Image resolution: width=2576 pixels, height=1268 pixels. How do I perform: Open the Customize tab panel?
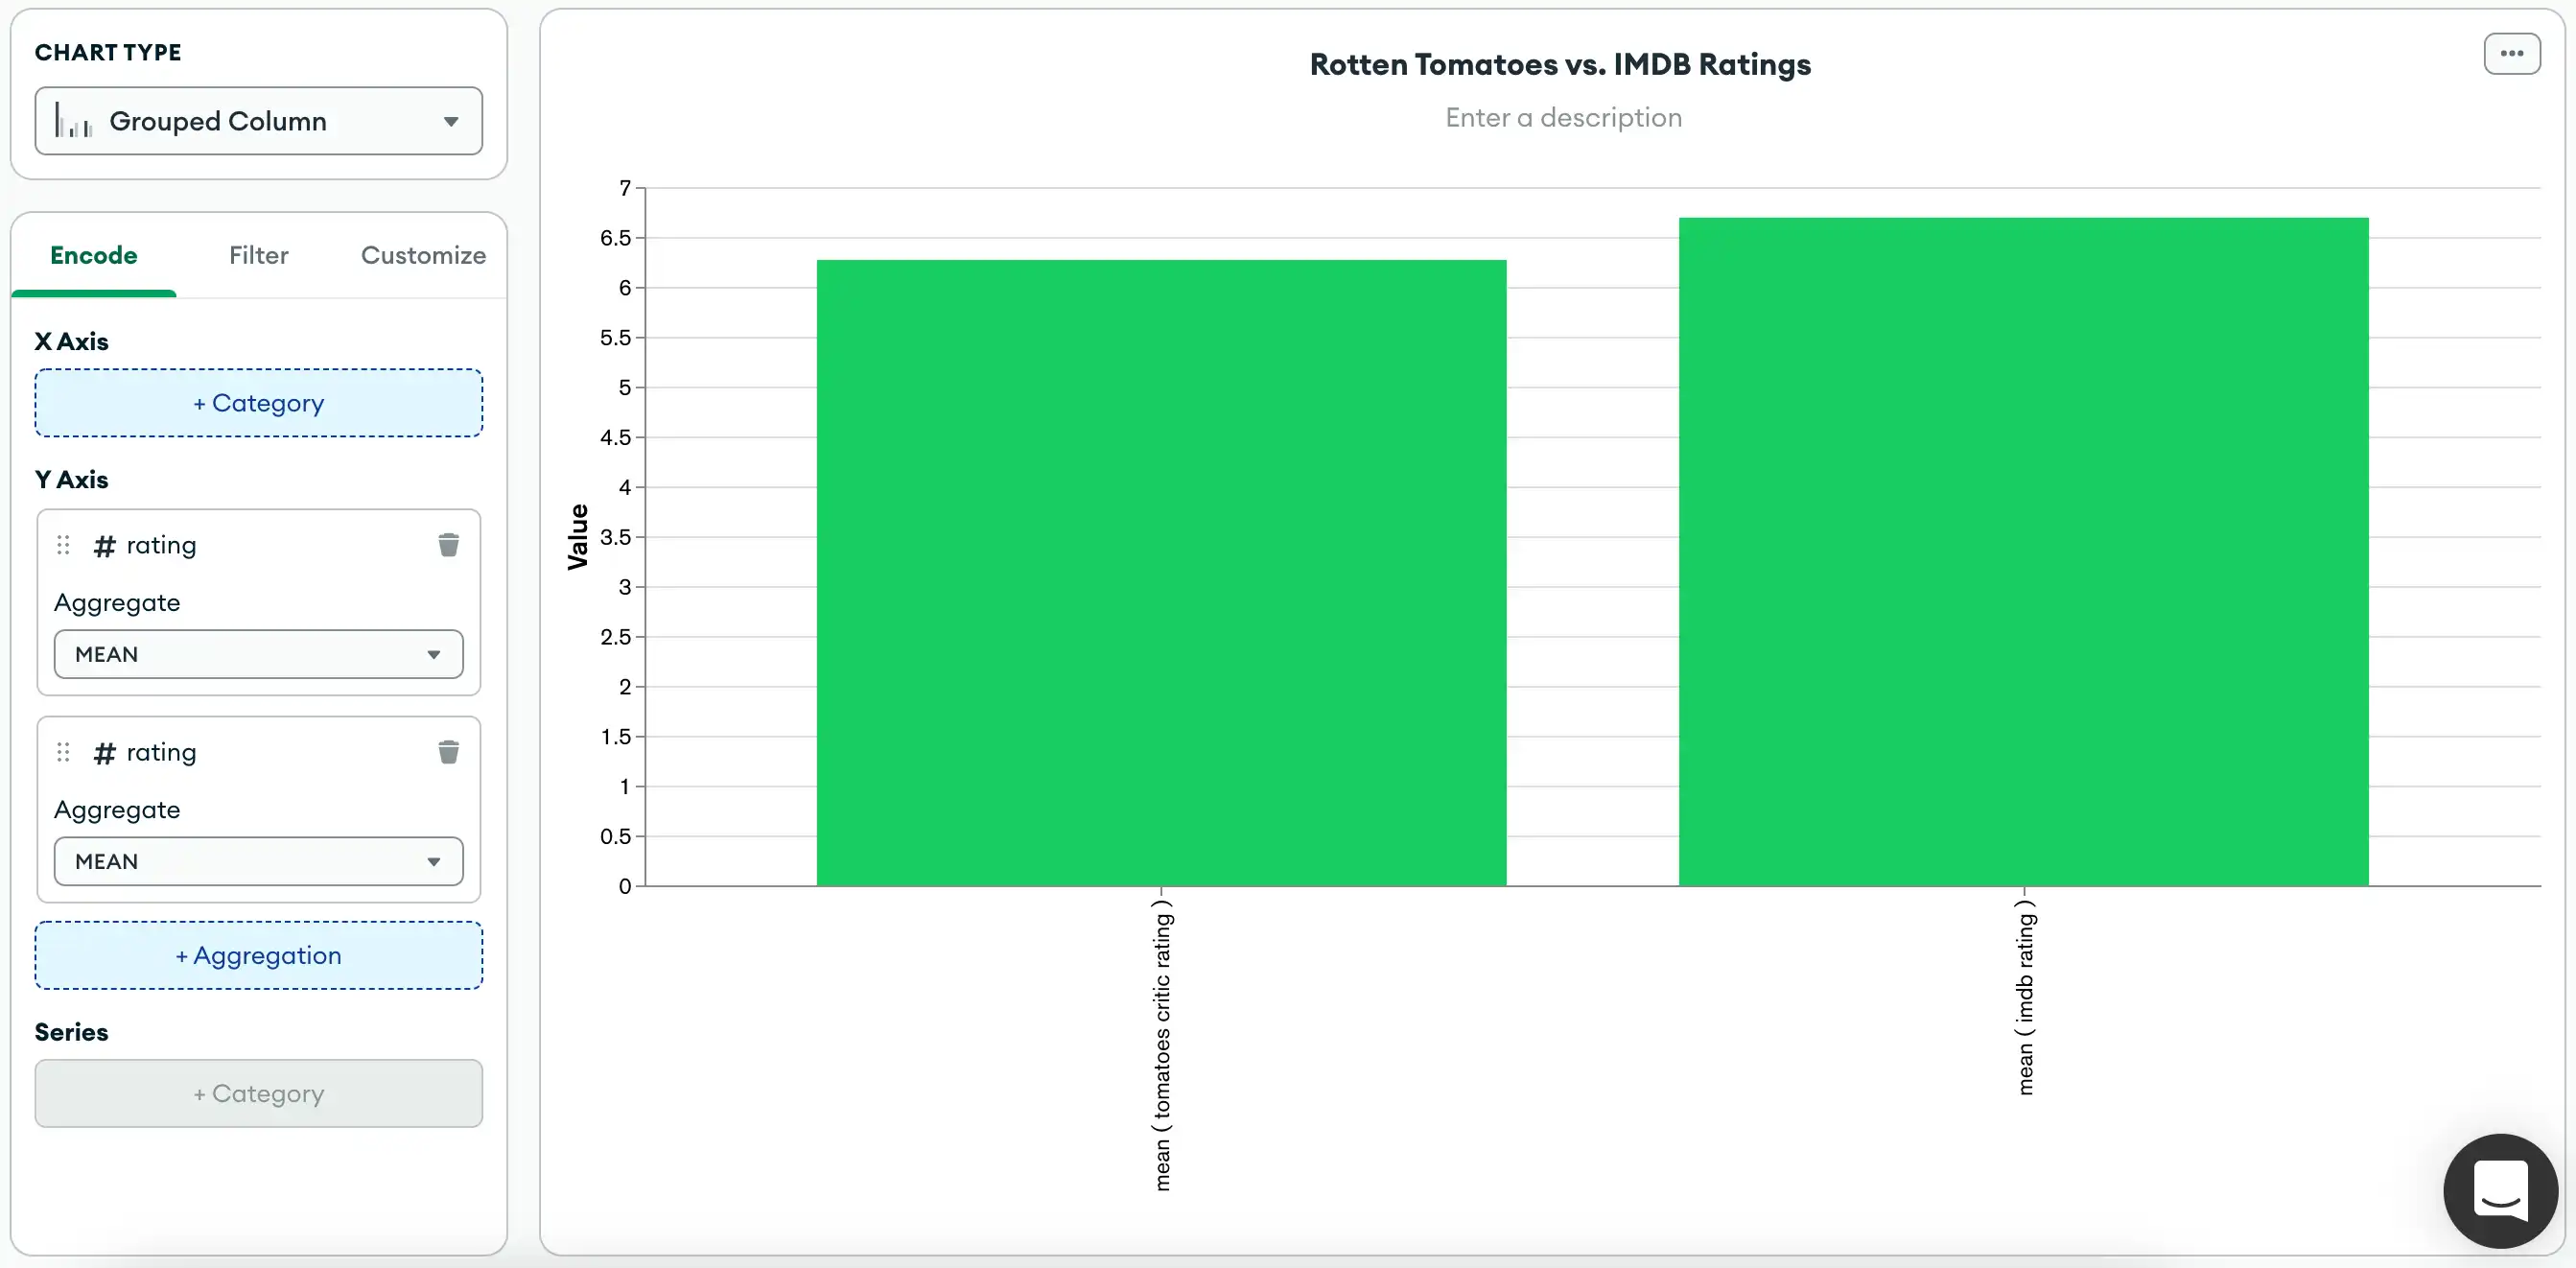[x=424, y=254]
